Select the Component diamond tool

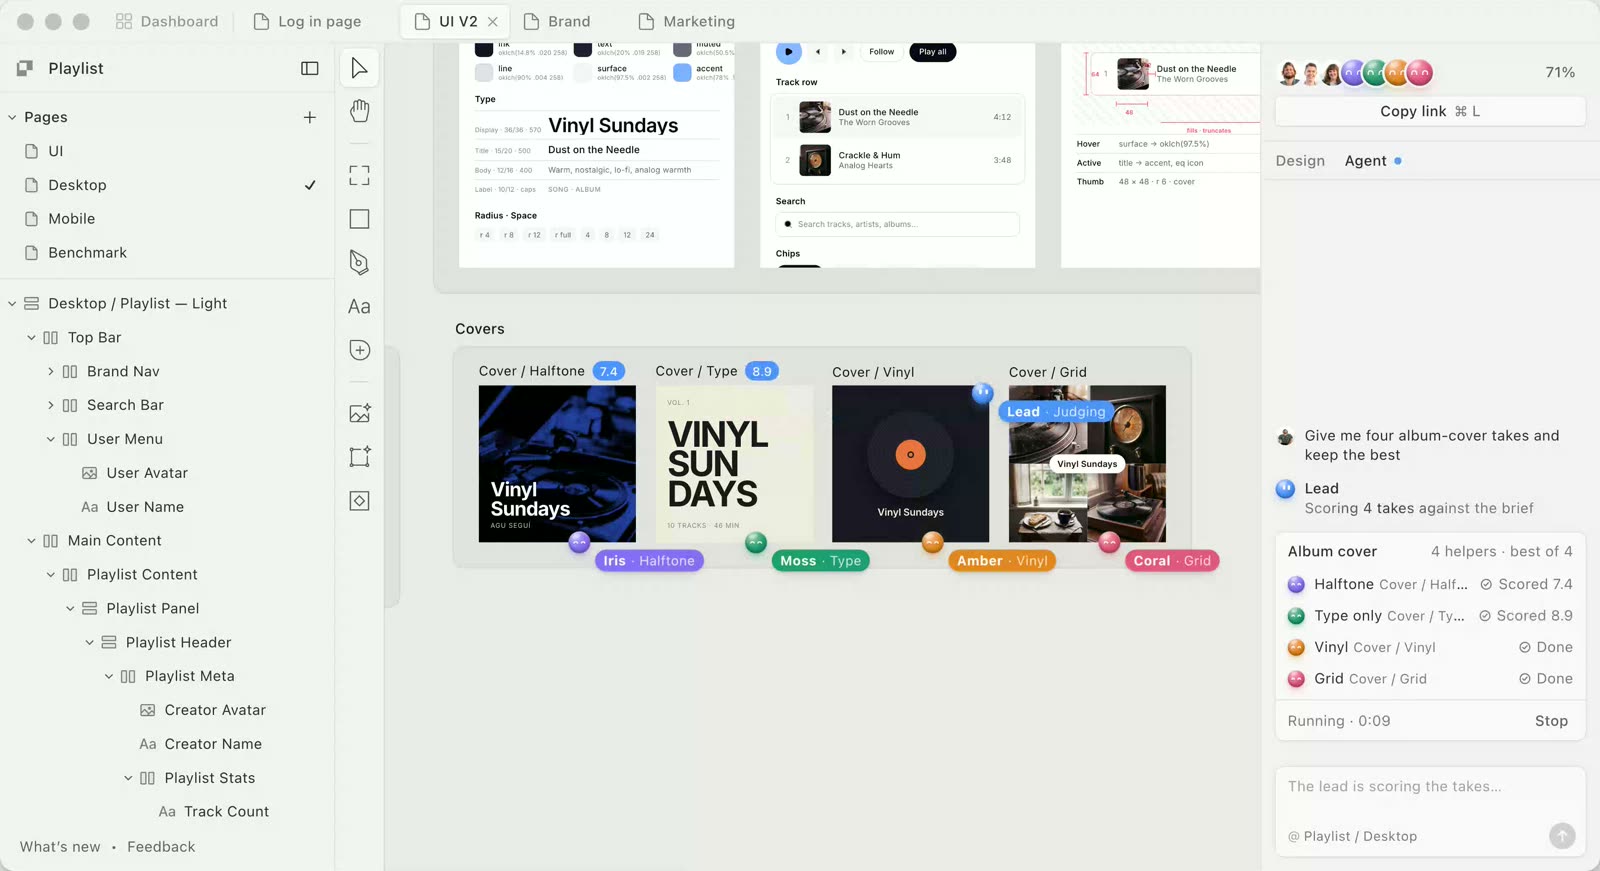point(359,501)
